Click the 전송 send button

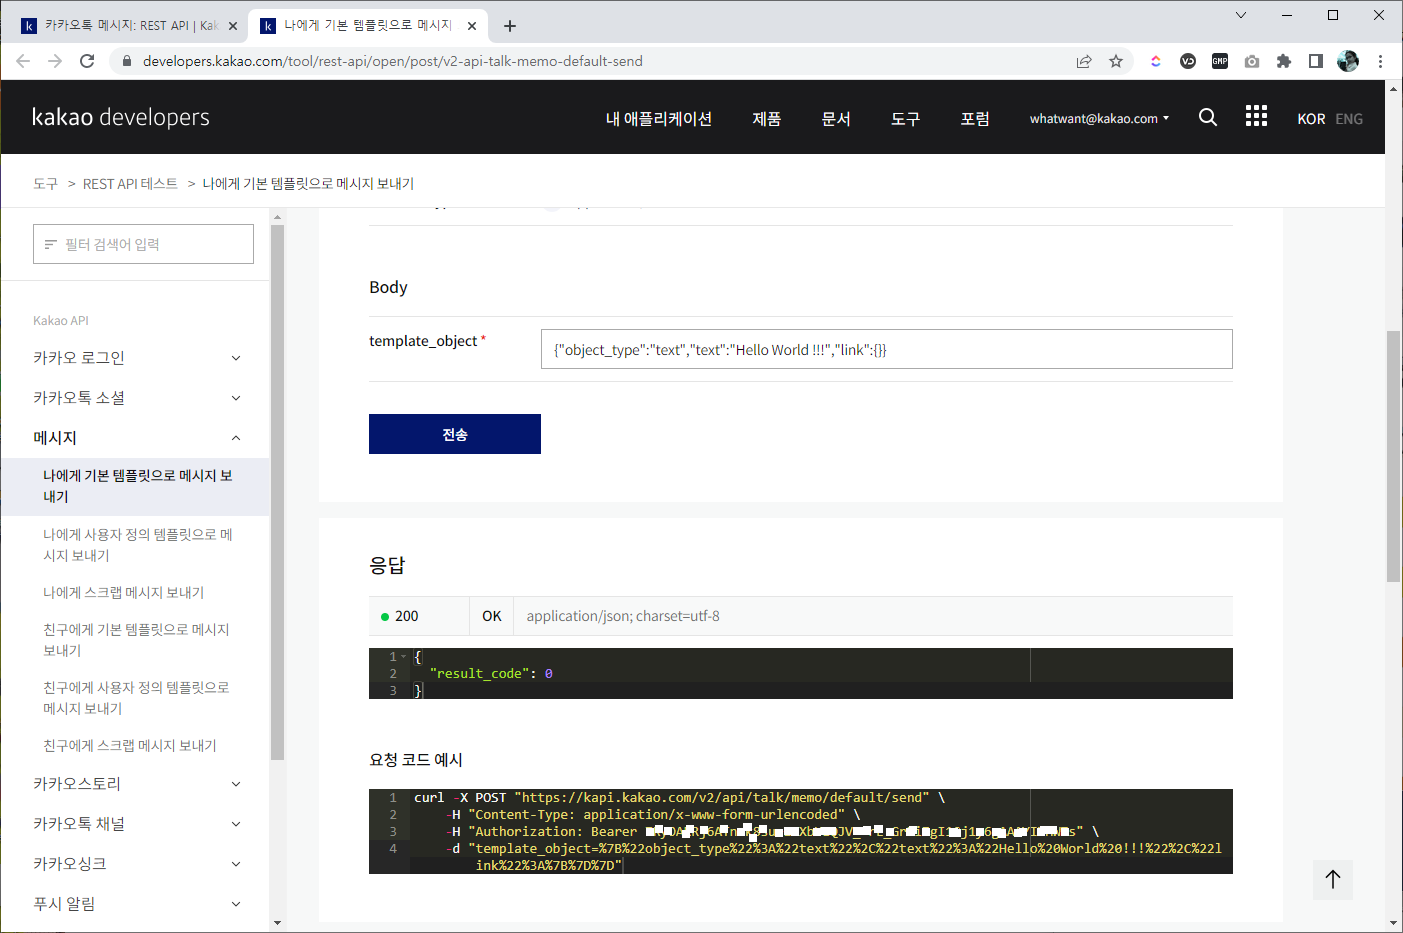tap(455, 434)
